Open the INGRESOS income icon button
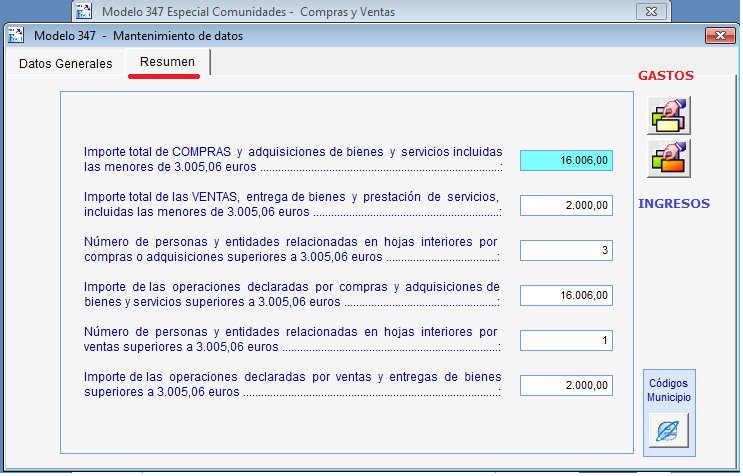 (669, 159)
